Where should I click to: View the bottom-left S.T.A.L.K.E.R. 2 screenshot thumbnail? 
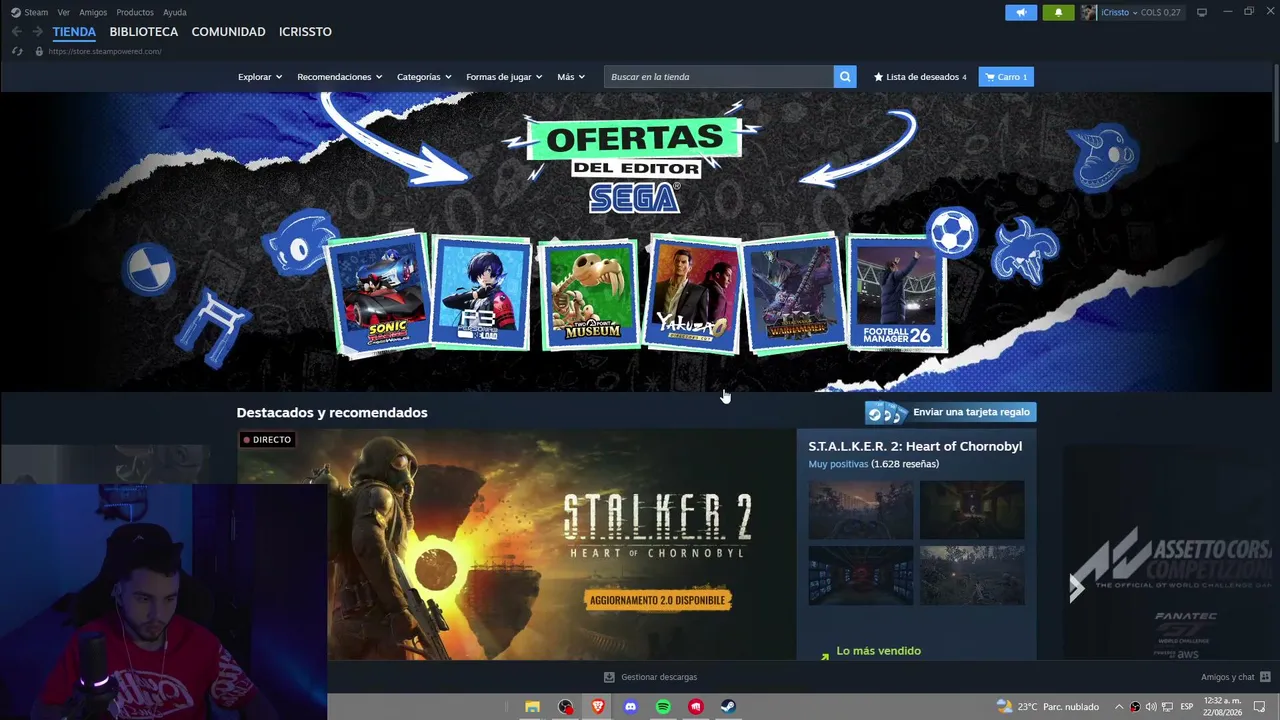pos(861,575)
